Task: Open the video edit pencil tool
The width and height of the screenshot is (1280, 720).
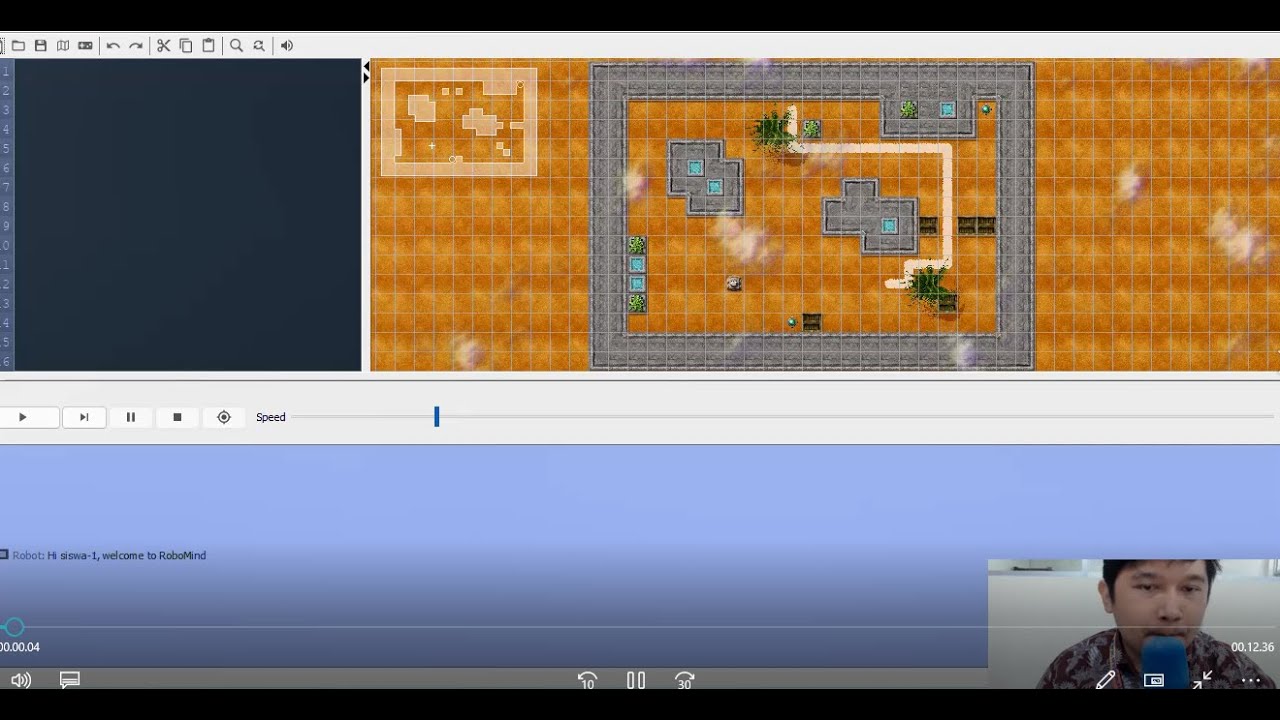Action: [1105, 680]
